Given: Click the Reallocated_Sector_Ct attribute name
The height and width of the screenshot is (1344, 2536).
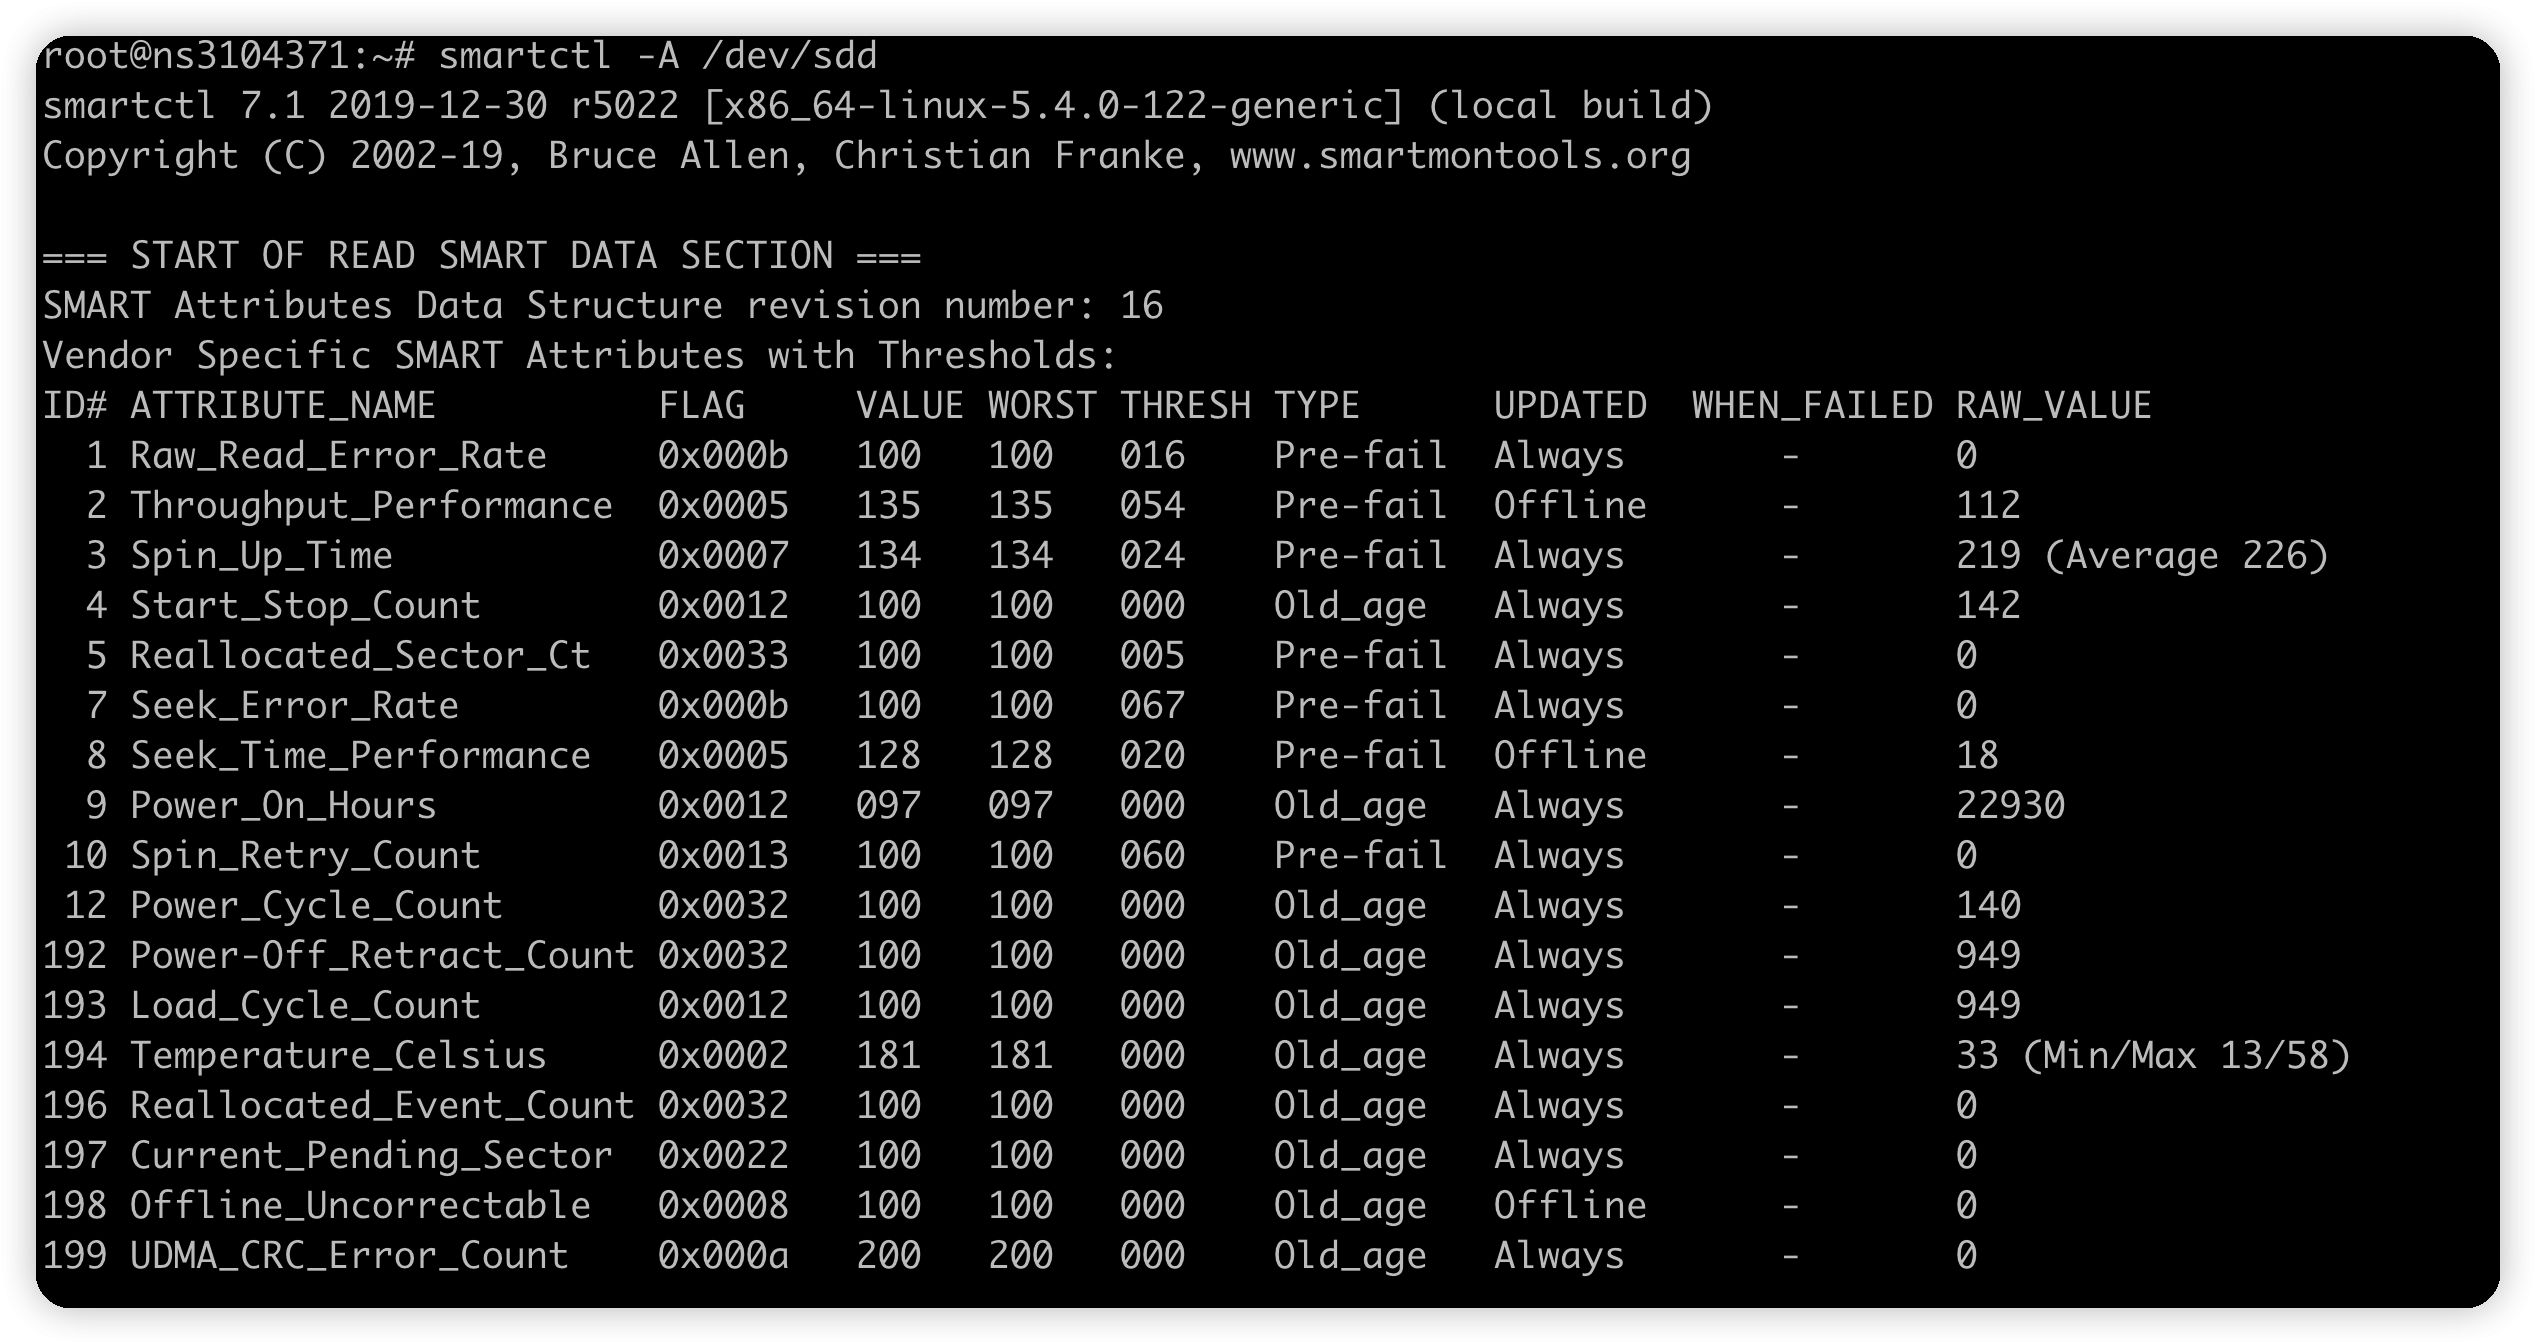Looking at the screenshot, I should (x=360, y=656).
